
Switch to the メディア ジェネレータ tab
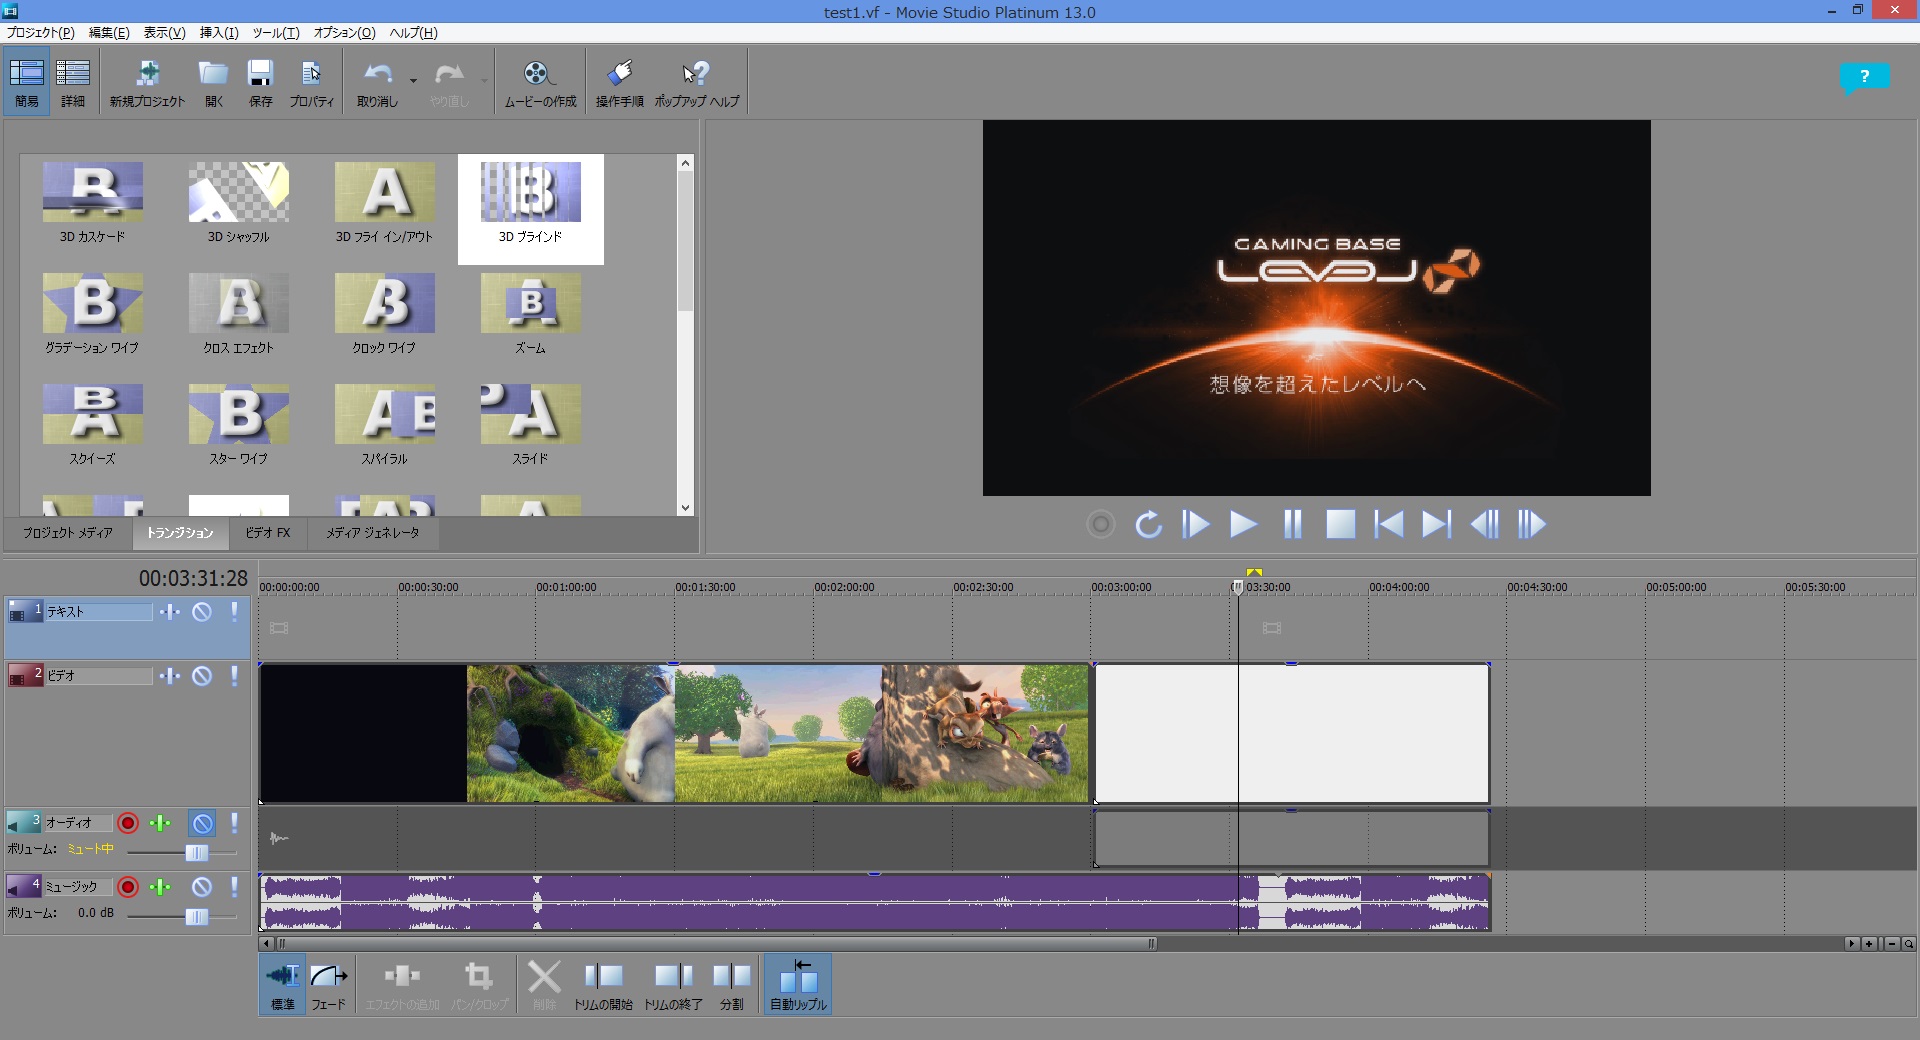(x=372, y=533)
